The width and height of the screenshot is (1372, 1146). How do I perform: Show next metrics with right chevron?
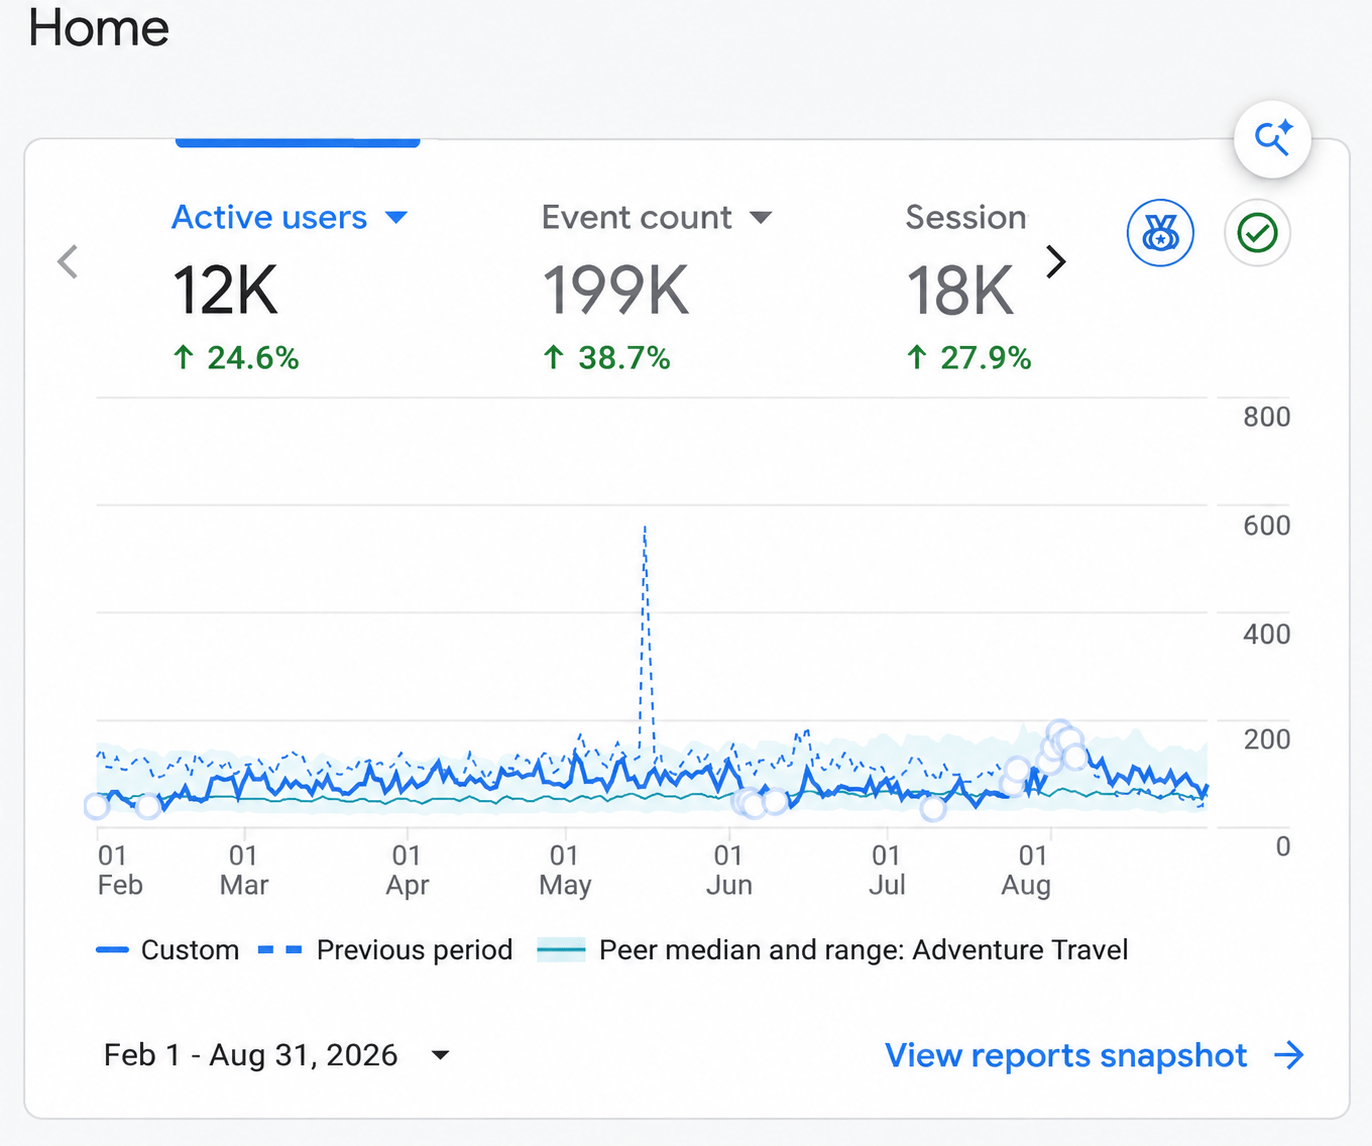(1056, 262)
